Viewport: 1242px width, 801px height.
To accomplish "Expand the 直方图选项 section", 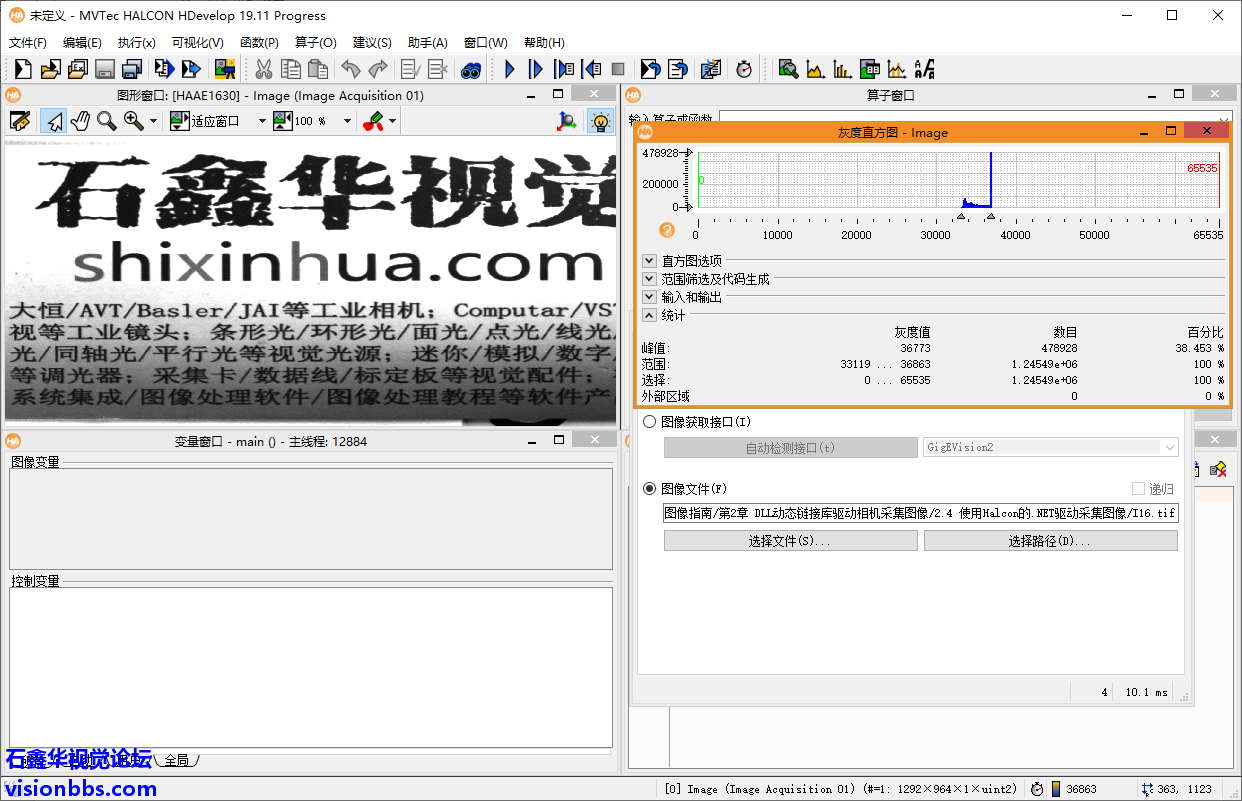I will click(x=650, y=261).
